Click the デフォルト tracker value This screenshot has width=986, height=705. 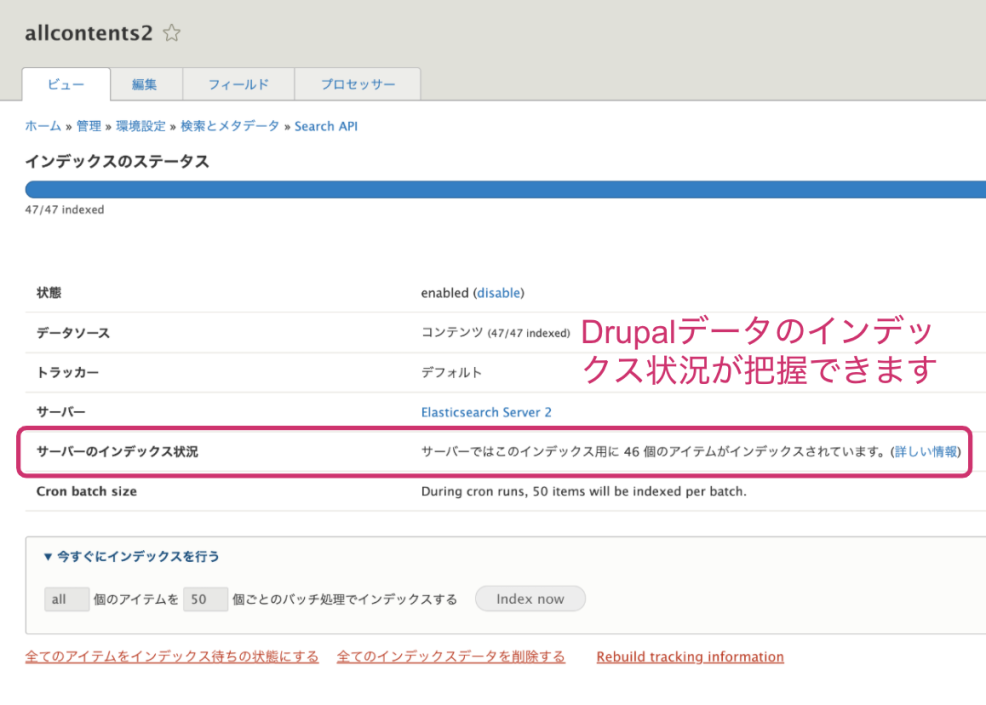point(451,373)
